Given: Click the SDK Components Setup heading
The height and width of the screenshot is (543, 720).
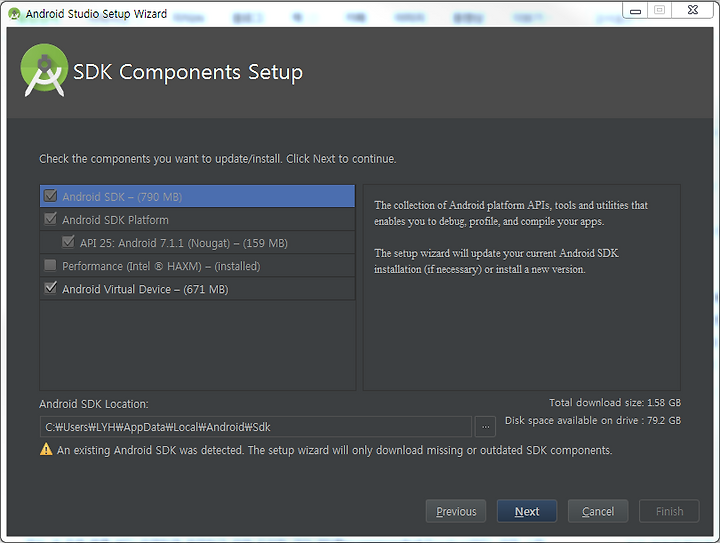Looking at the screenshot, I should coord(188,72).
